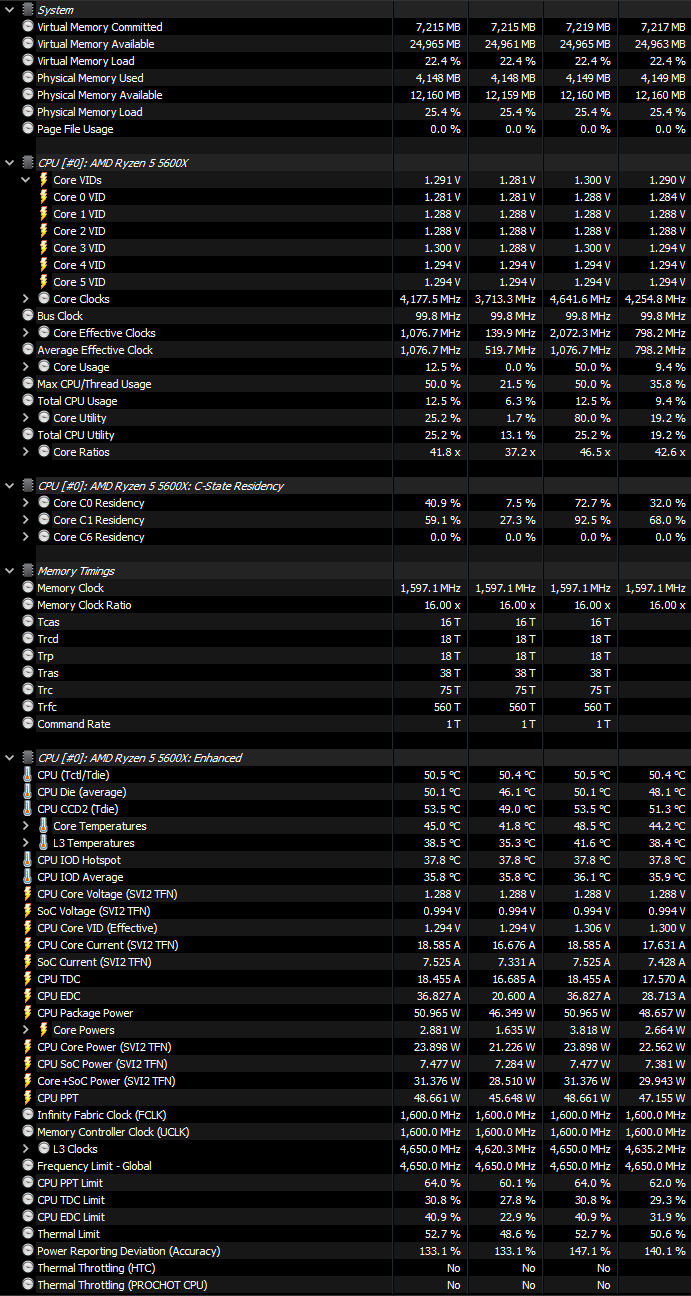Click the Command Rate icon
Image resolution: width=691 pixels, height=1296 pixels.
[28, 724]
